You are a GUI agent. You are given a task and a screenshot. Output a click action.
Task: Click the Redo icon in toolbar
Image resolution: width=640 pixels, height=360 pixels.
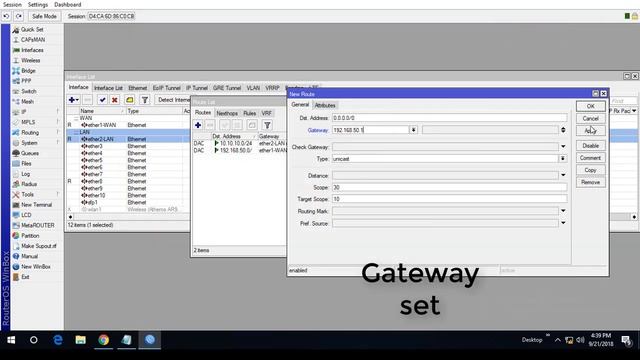tap(19, 16)
